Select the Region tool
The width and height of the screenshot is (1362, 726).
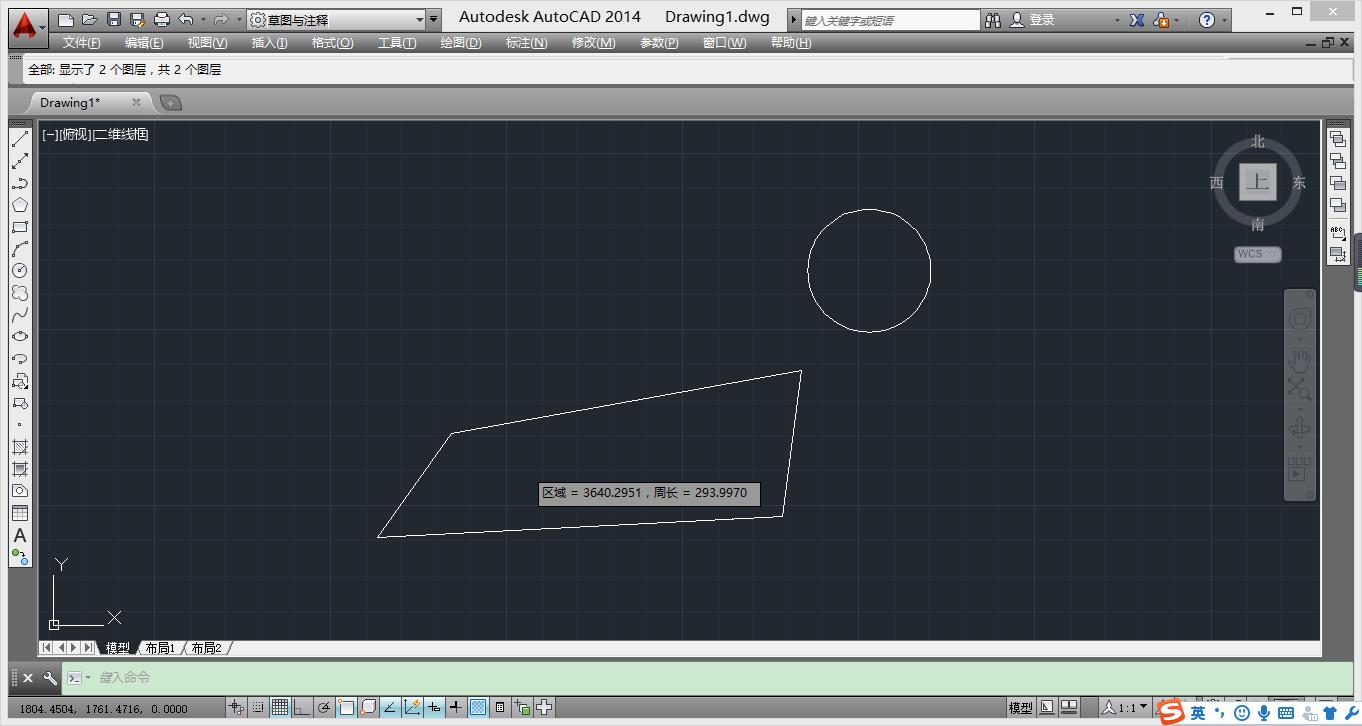point(20,491)
